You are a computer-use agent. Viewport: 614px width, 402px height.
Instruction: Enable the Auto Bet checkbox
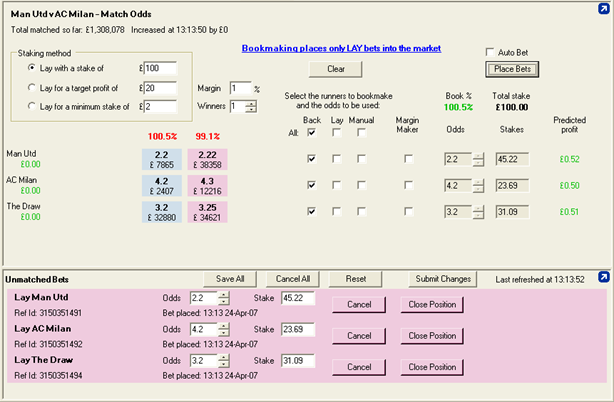click(489, 52)
